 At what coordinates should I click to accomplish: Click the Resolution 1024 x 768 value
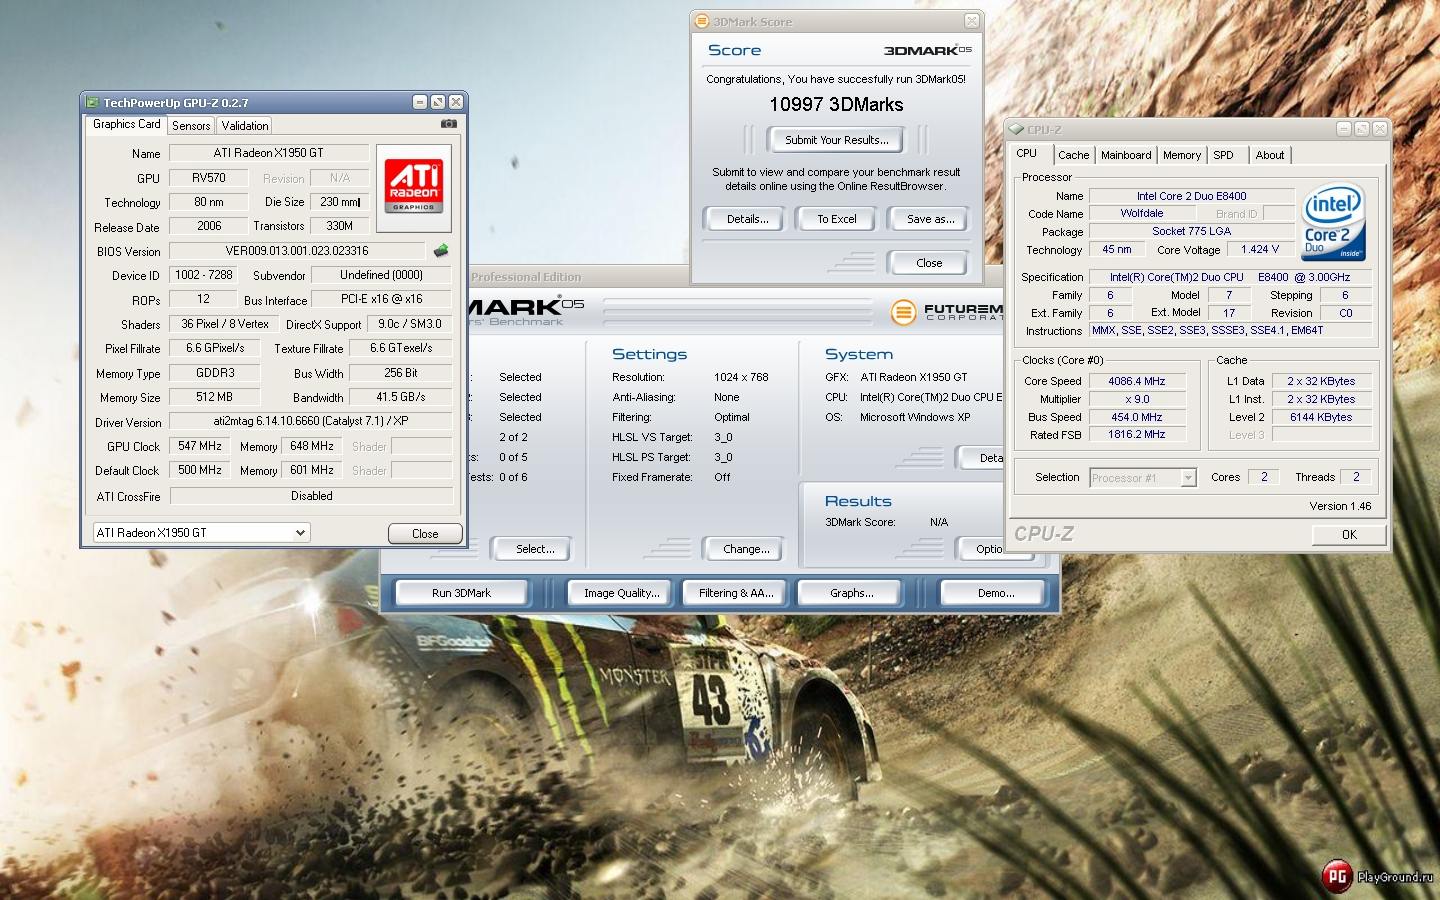[x=741, y=377]
